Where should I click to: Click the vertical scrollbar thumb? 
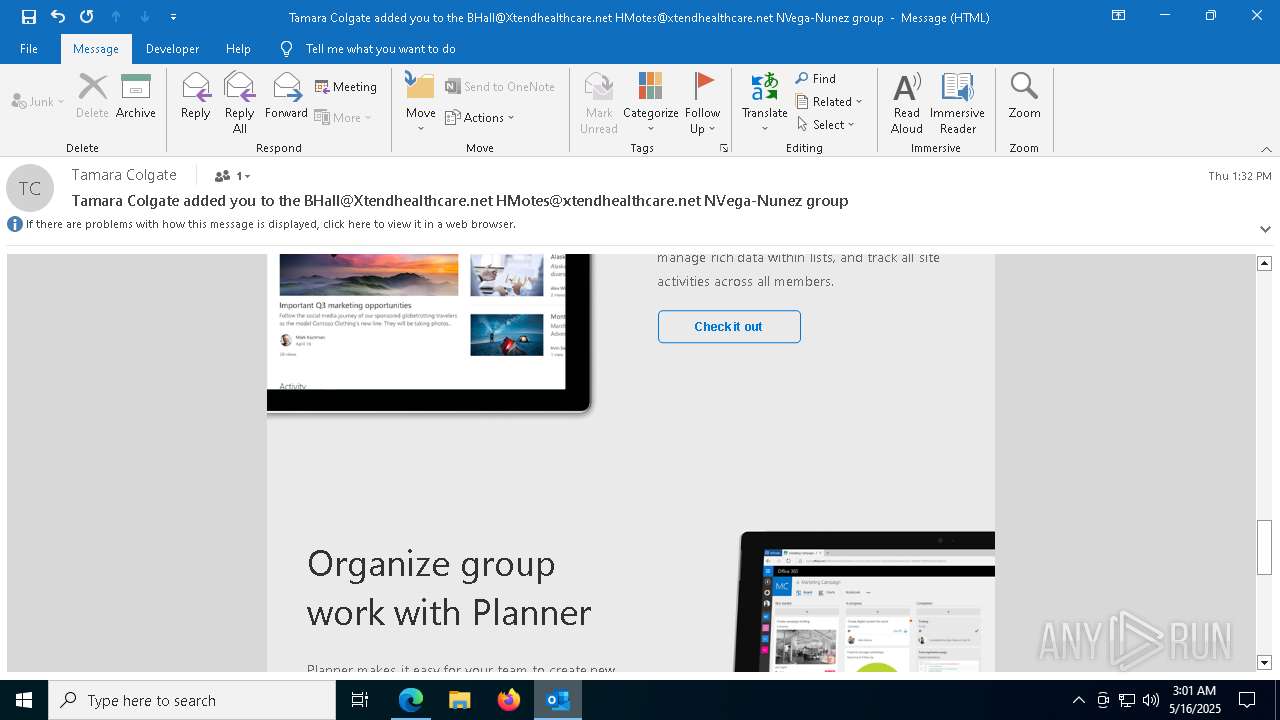pos(1264,548)
